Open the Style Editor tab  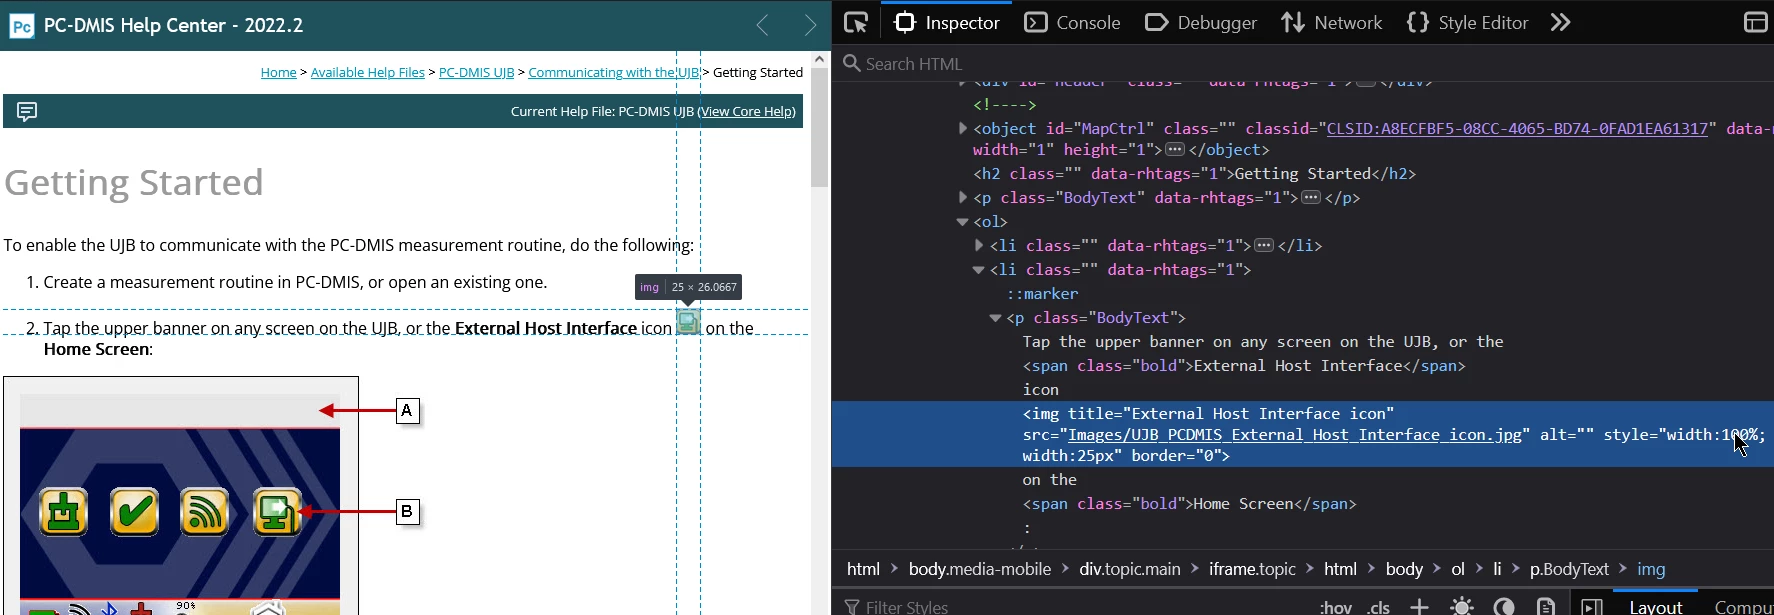(x=1468, y=22)
